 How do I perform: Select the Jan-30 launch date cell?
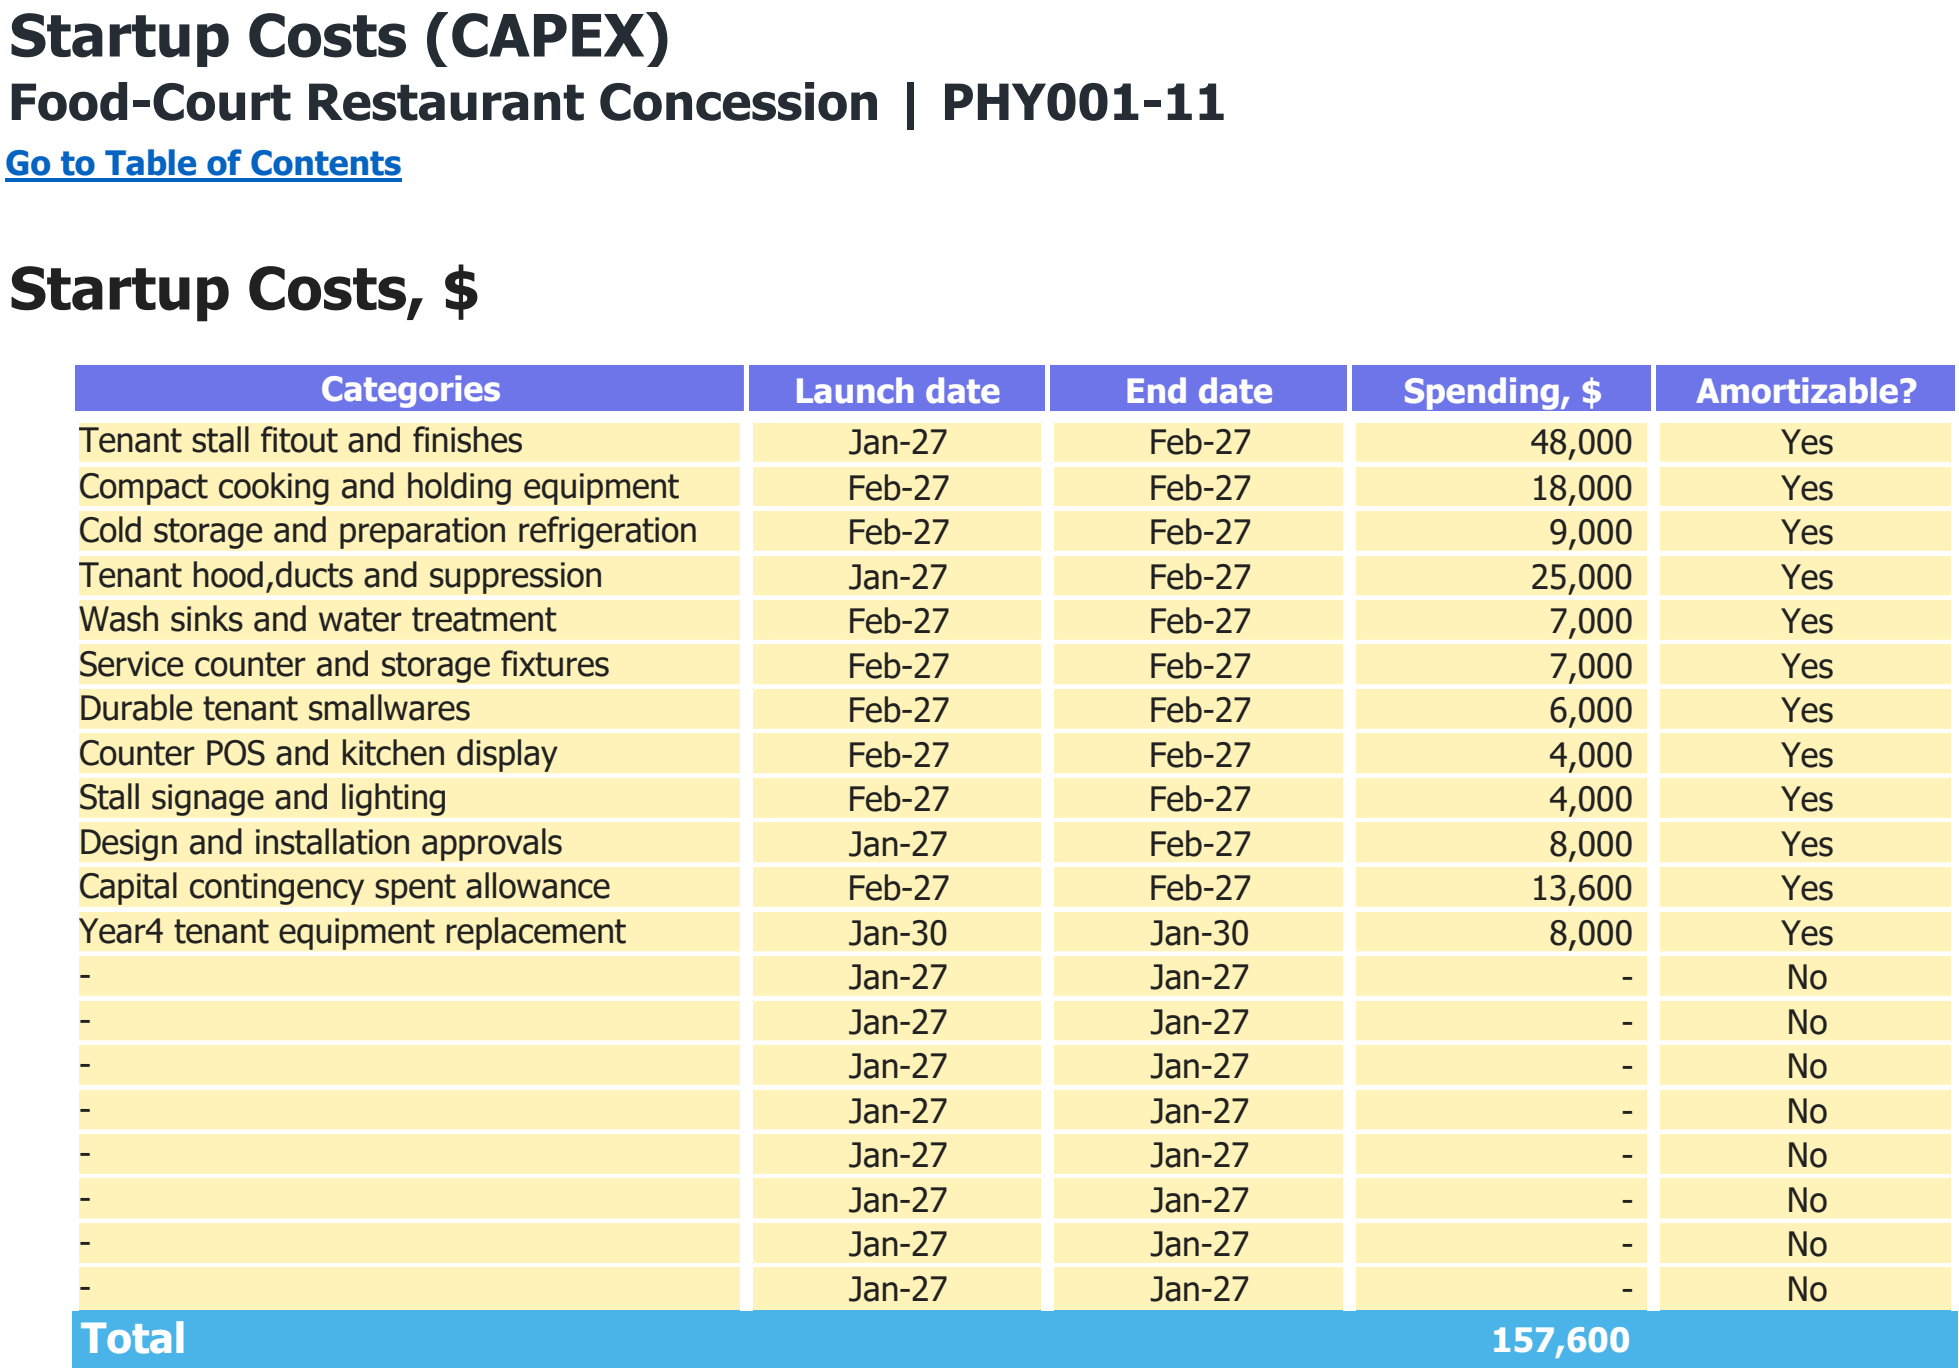(x=897, y=933)
